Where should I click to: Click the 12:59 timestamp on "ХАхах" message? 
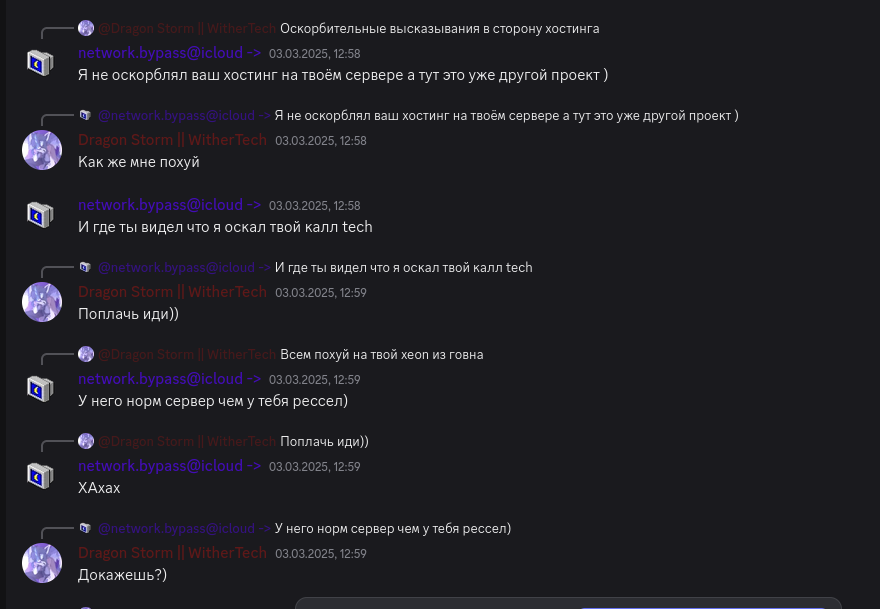coord(314,467)
